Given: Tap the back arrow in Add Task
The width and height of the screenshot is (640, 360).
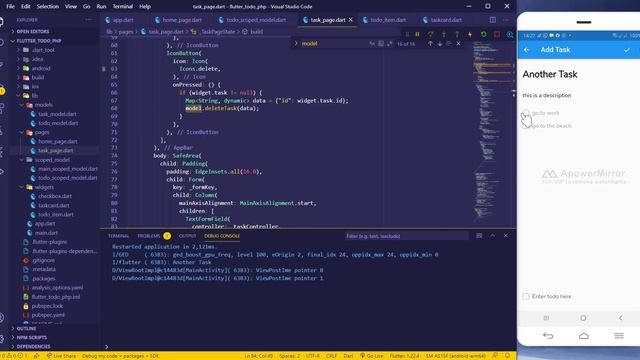Looking at the screenshot, I should click(x=527, y=50).
